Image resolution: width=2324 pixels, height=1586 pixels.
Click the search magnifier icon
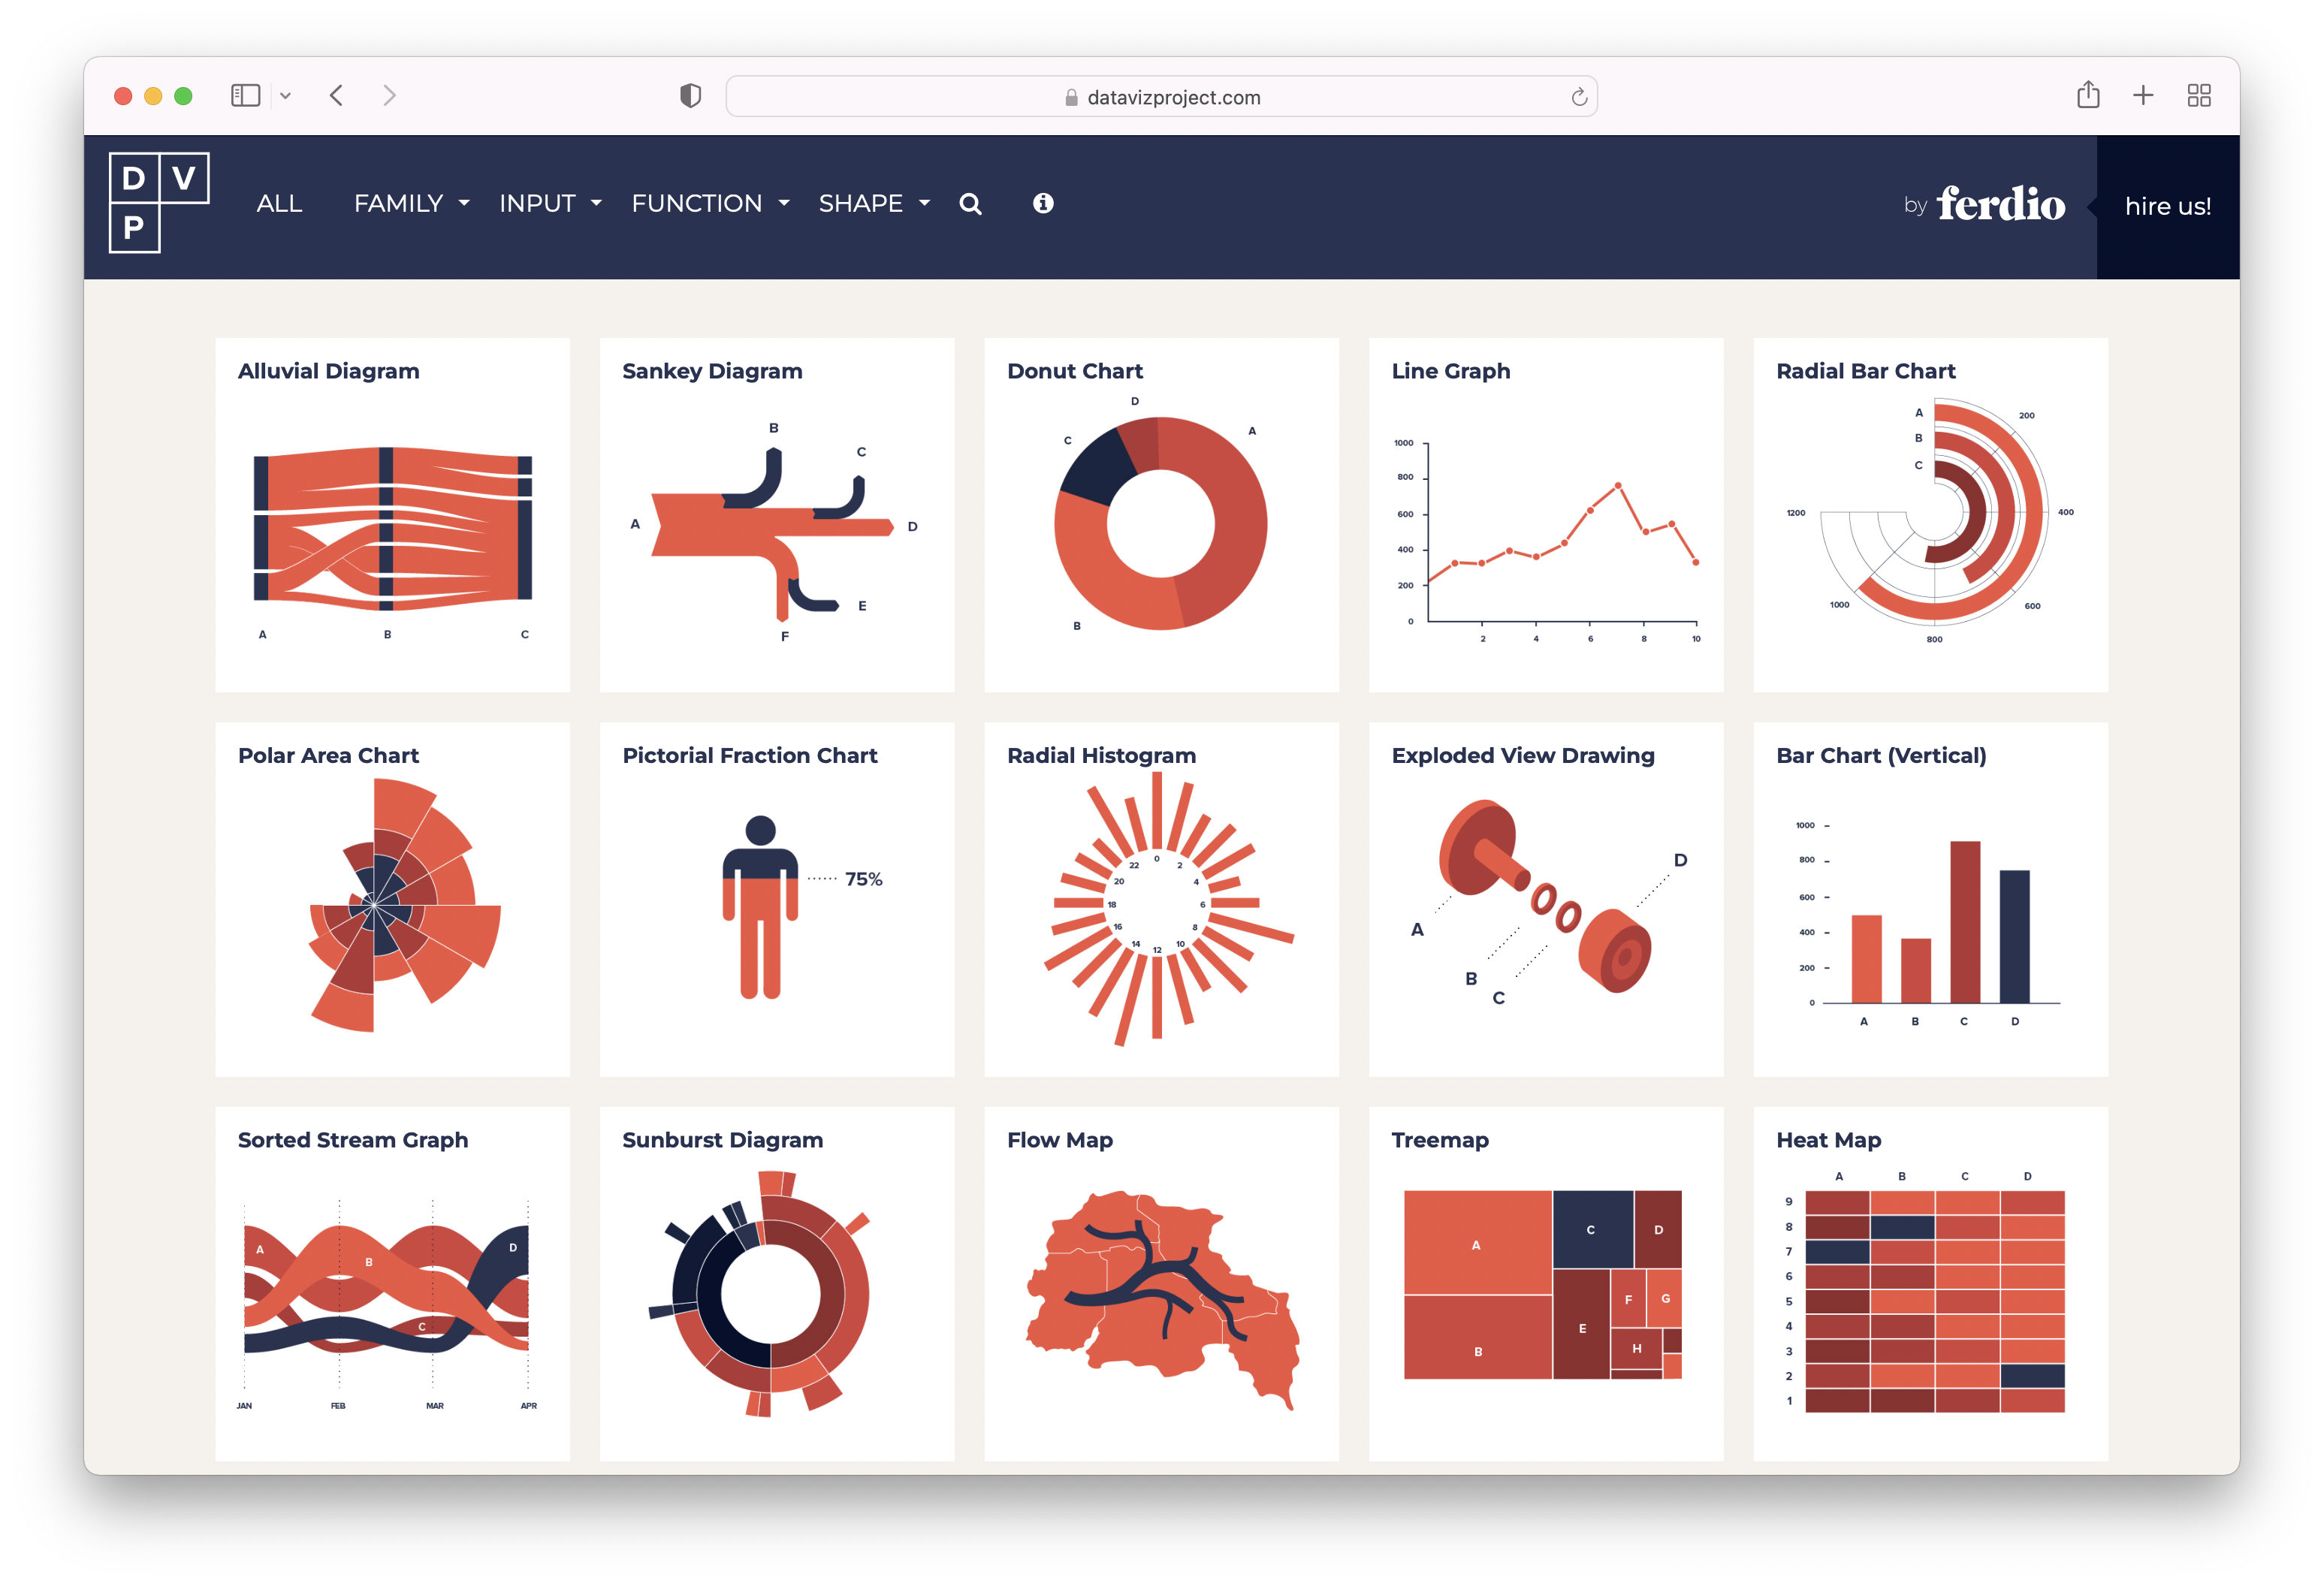[973, 205]
